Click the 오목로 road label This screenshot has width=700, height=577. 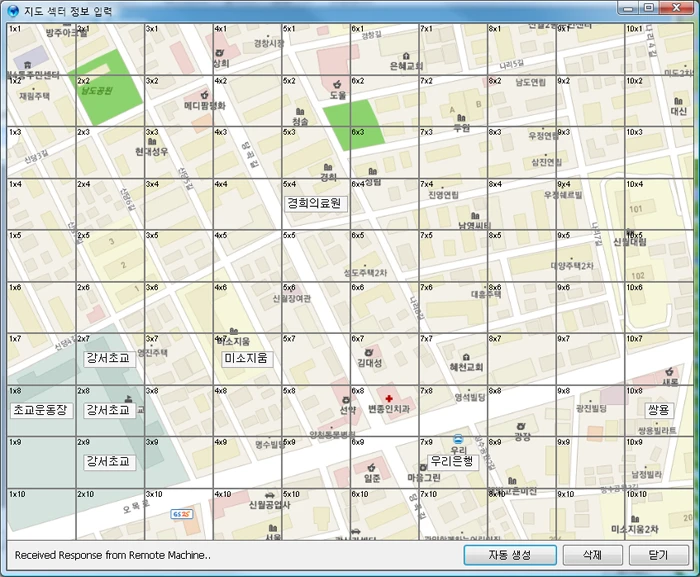click(x=136, y=507)
